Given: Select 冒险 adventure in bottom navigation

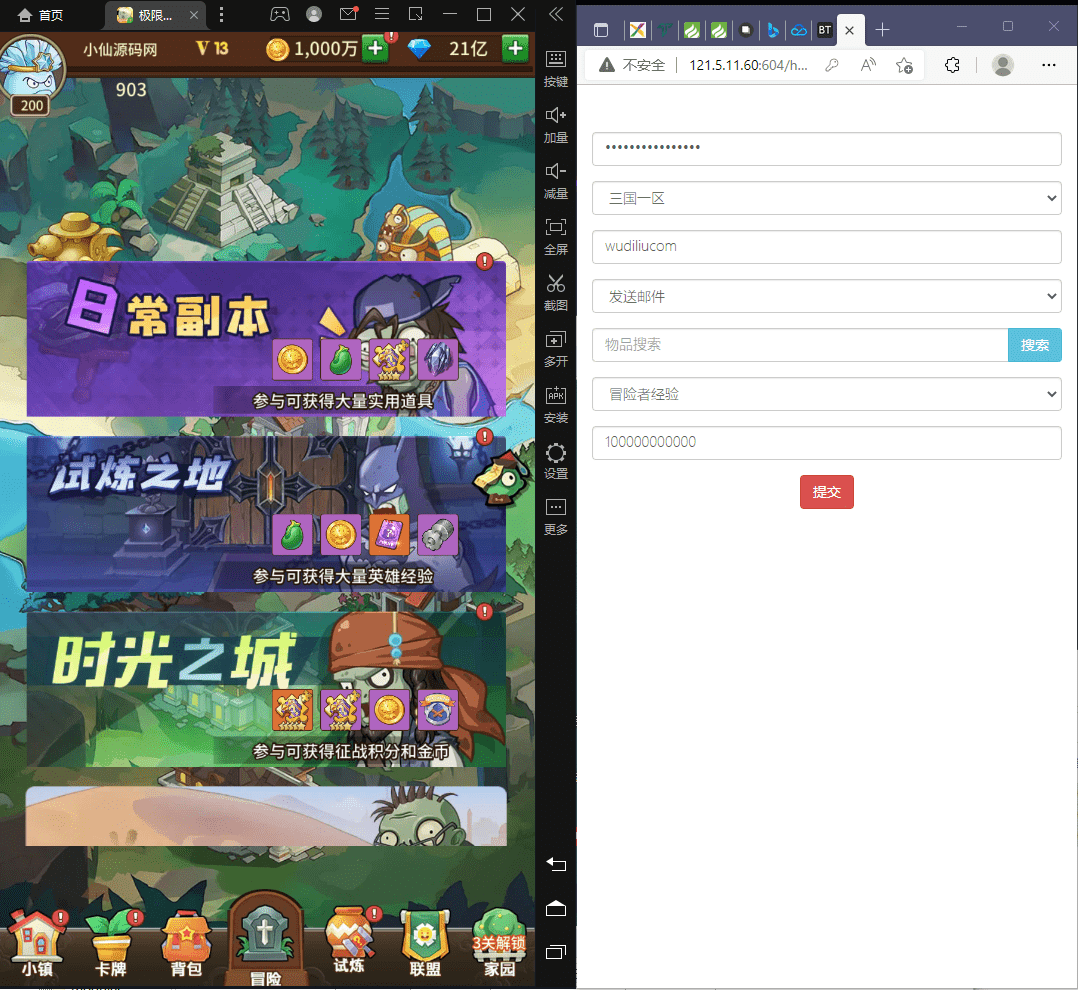Looking at the screenshot, I should coord(265,940).
